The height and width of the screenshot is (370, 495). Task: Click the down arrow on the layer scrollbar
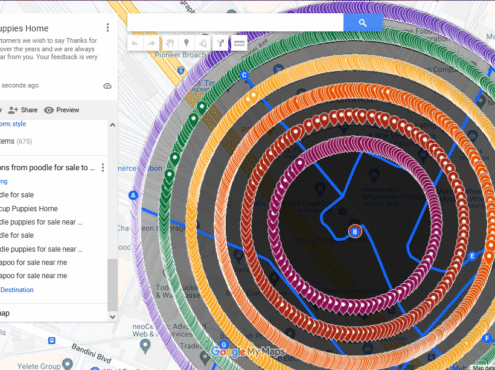point(113,317)
